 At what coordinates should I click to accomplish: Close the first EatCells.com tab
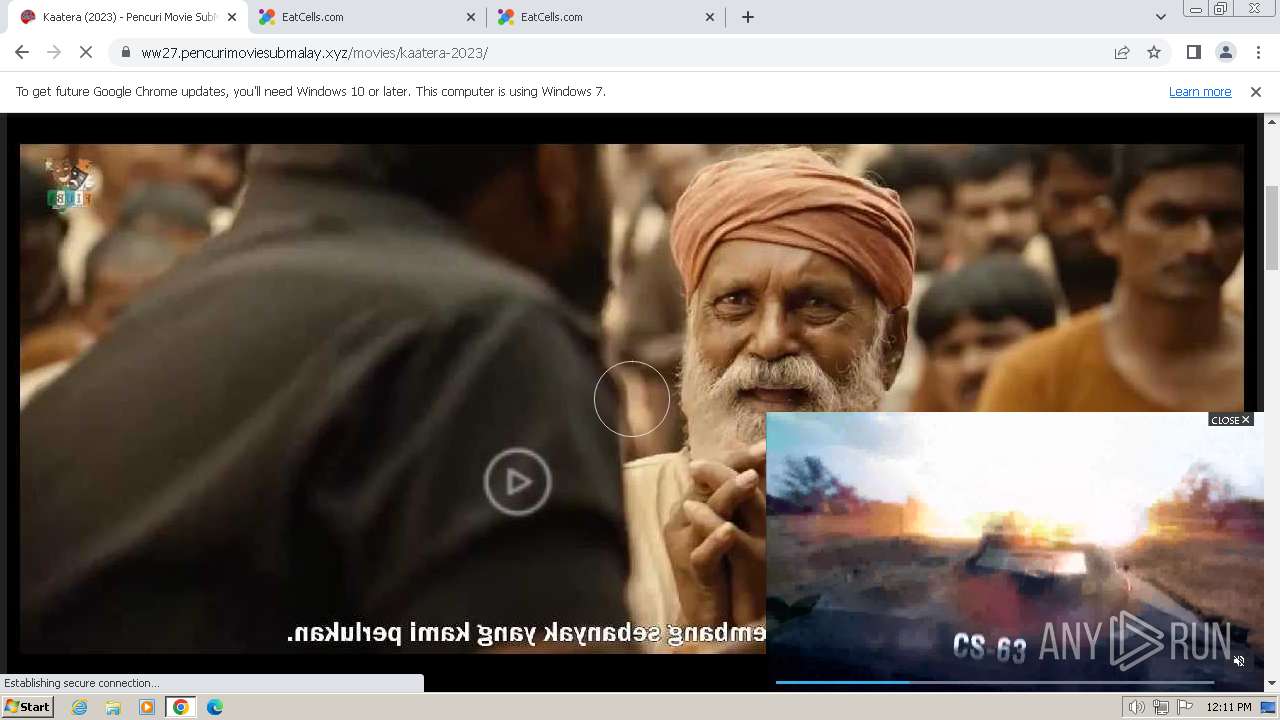471,17
